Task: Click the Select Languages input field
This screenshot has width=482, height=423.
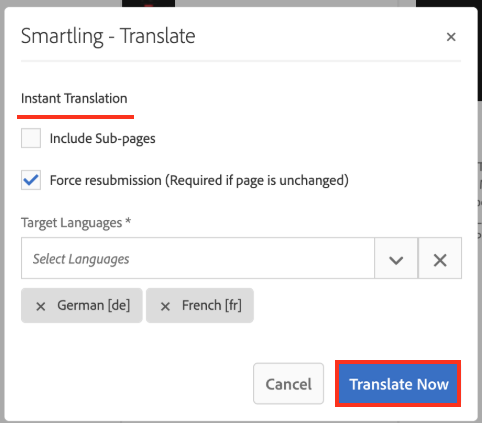Action: [x=198, y=258]
